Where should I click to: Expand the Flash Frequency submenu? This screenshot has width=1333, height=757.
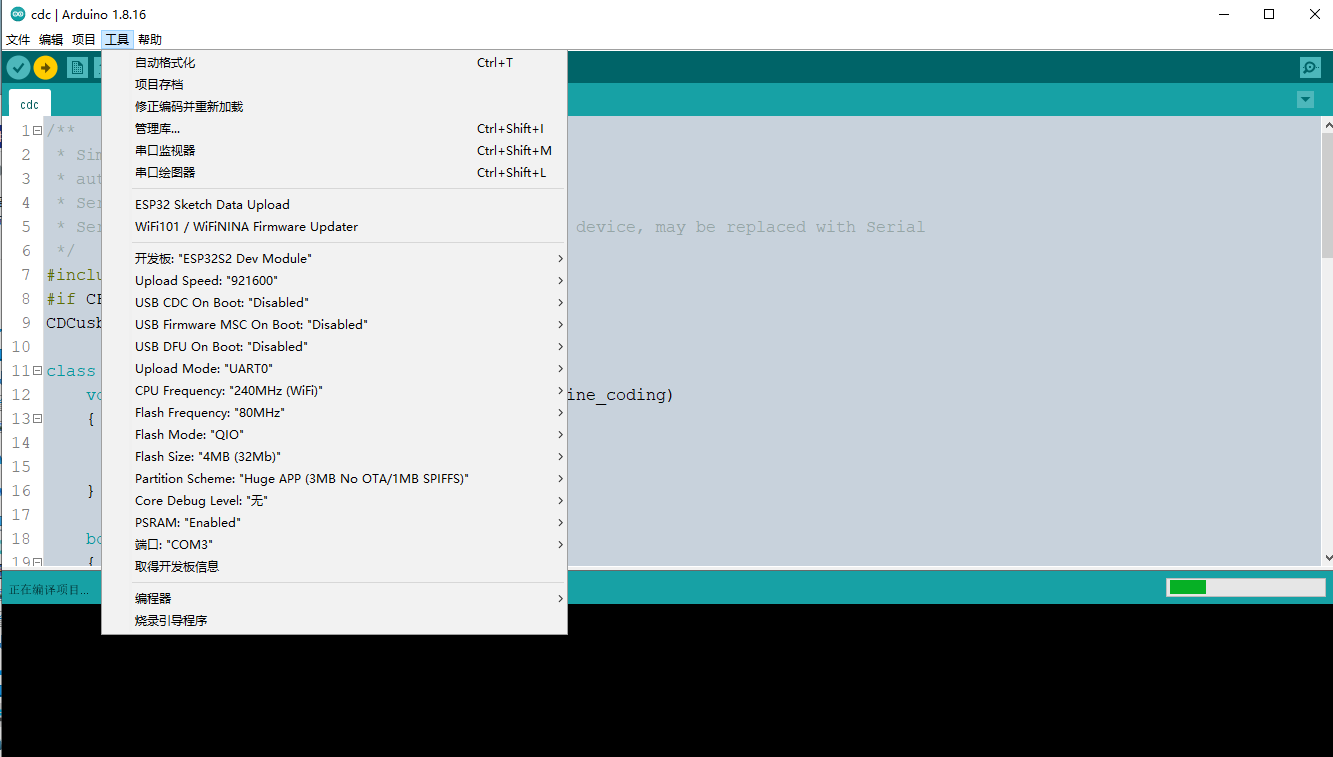[334, 413]
